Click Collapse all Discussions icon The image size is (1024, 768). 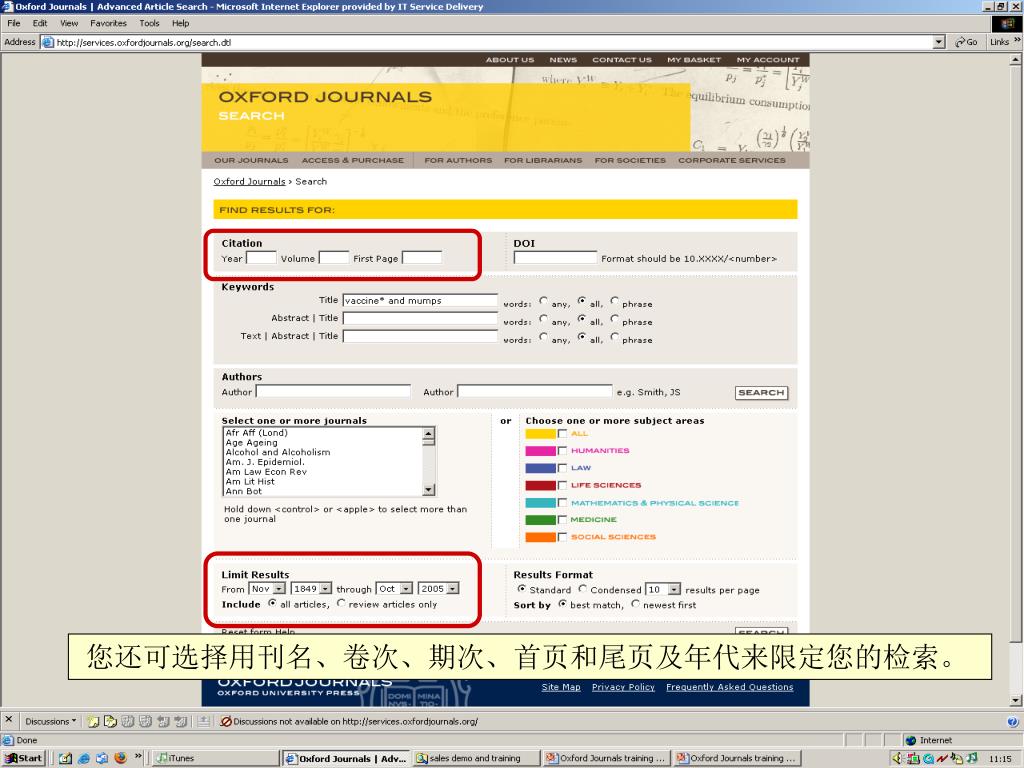(x=145, y=722)
